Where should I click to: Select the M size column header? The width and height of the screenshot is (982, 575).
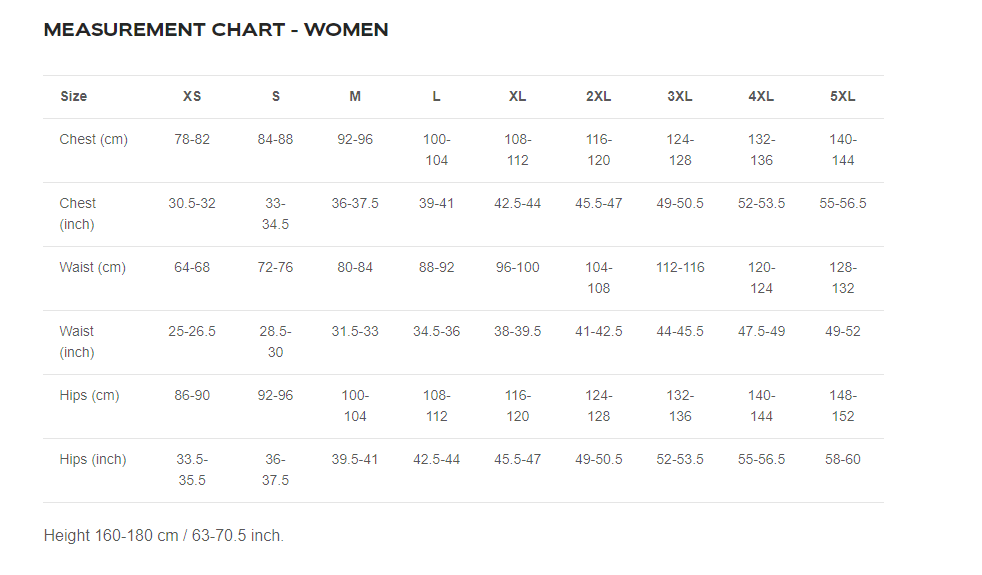click(355, 97)
